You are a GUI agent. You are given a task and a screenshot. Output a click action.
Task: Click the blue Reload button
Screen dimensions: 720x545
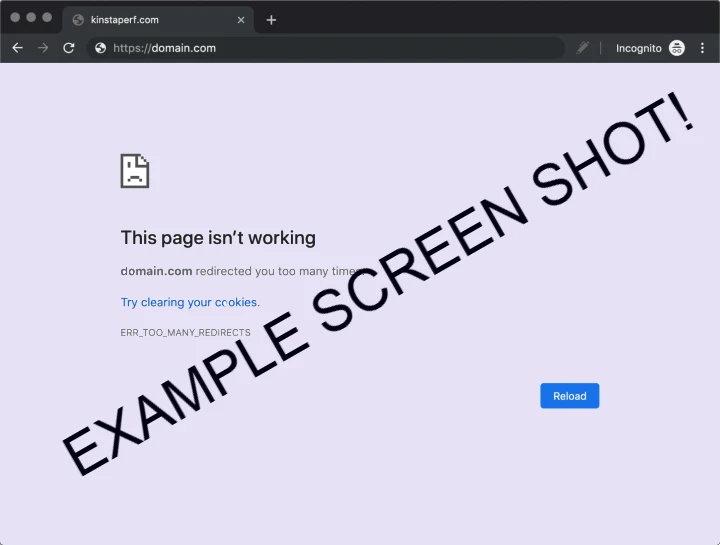[x=569, y=396]
